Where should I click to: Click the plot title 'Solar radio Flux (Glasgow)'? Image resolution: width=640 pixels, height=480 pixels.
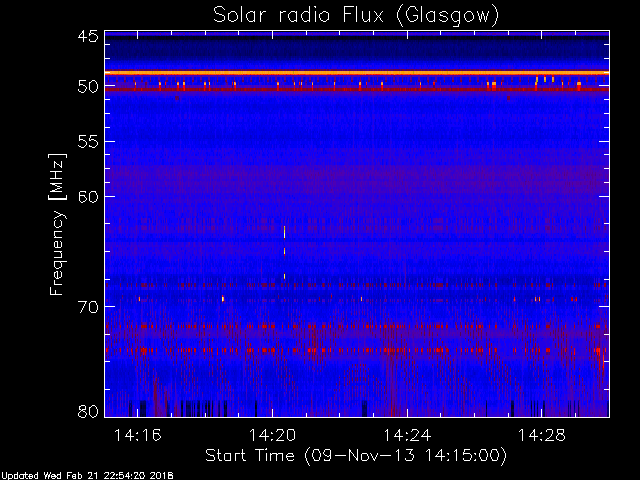(x=356, y=16)
